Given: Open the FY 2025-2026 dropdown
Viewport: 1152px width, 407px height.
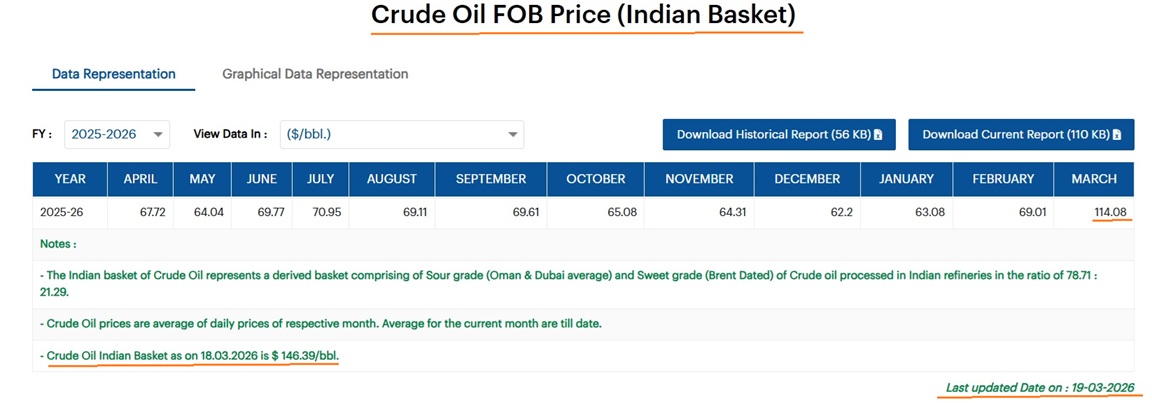Looking at the screenshot, I should click(x=117, y=134).
